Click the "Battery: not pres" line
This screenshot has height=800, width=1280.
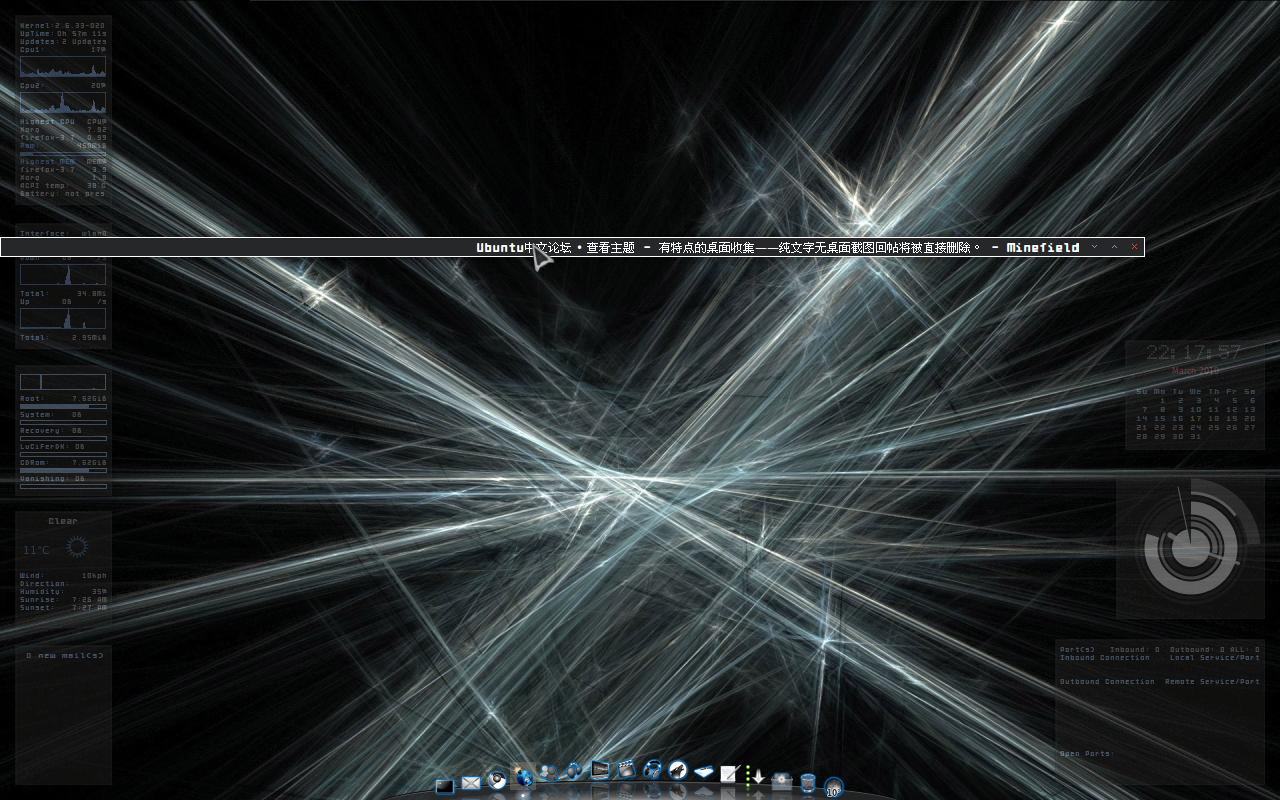pos(62,194)
